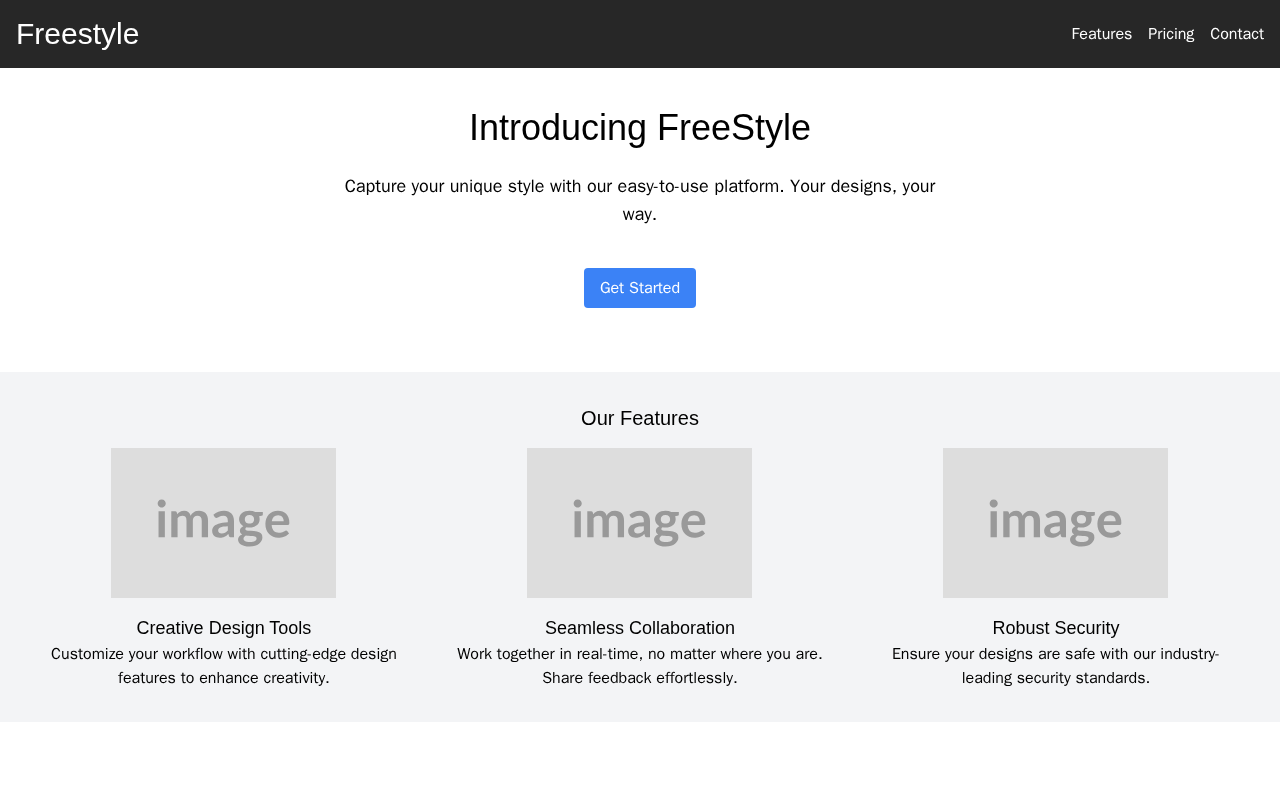Go to the Pricing navigation link
The height and width of the screenshot is (800, 1280).
(1171, 34)
